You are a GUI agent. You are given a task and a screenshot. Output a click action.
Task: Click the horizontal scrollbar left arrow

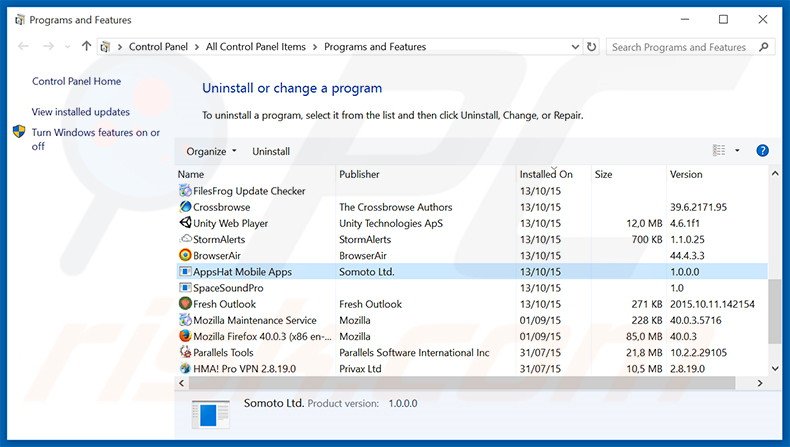point(181,383)
